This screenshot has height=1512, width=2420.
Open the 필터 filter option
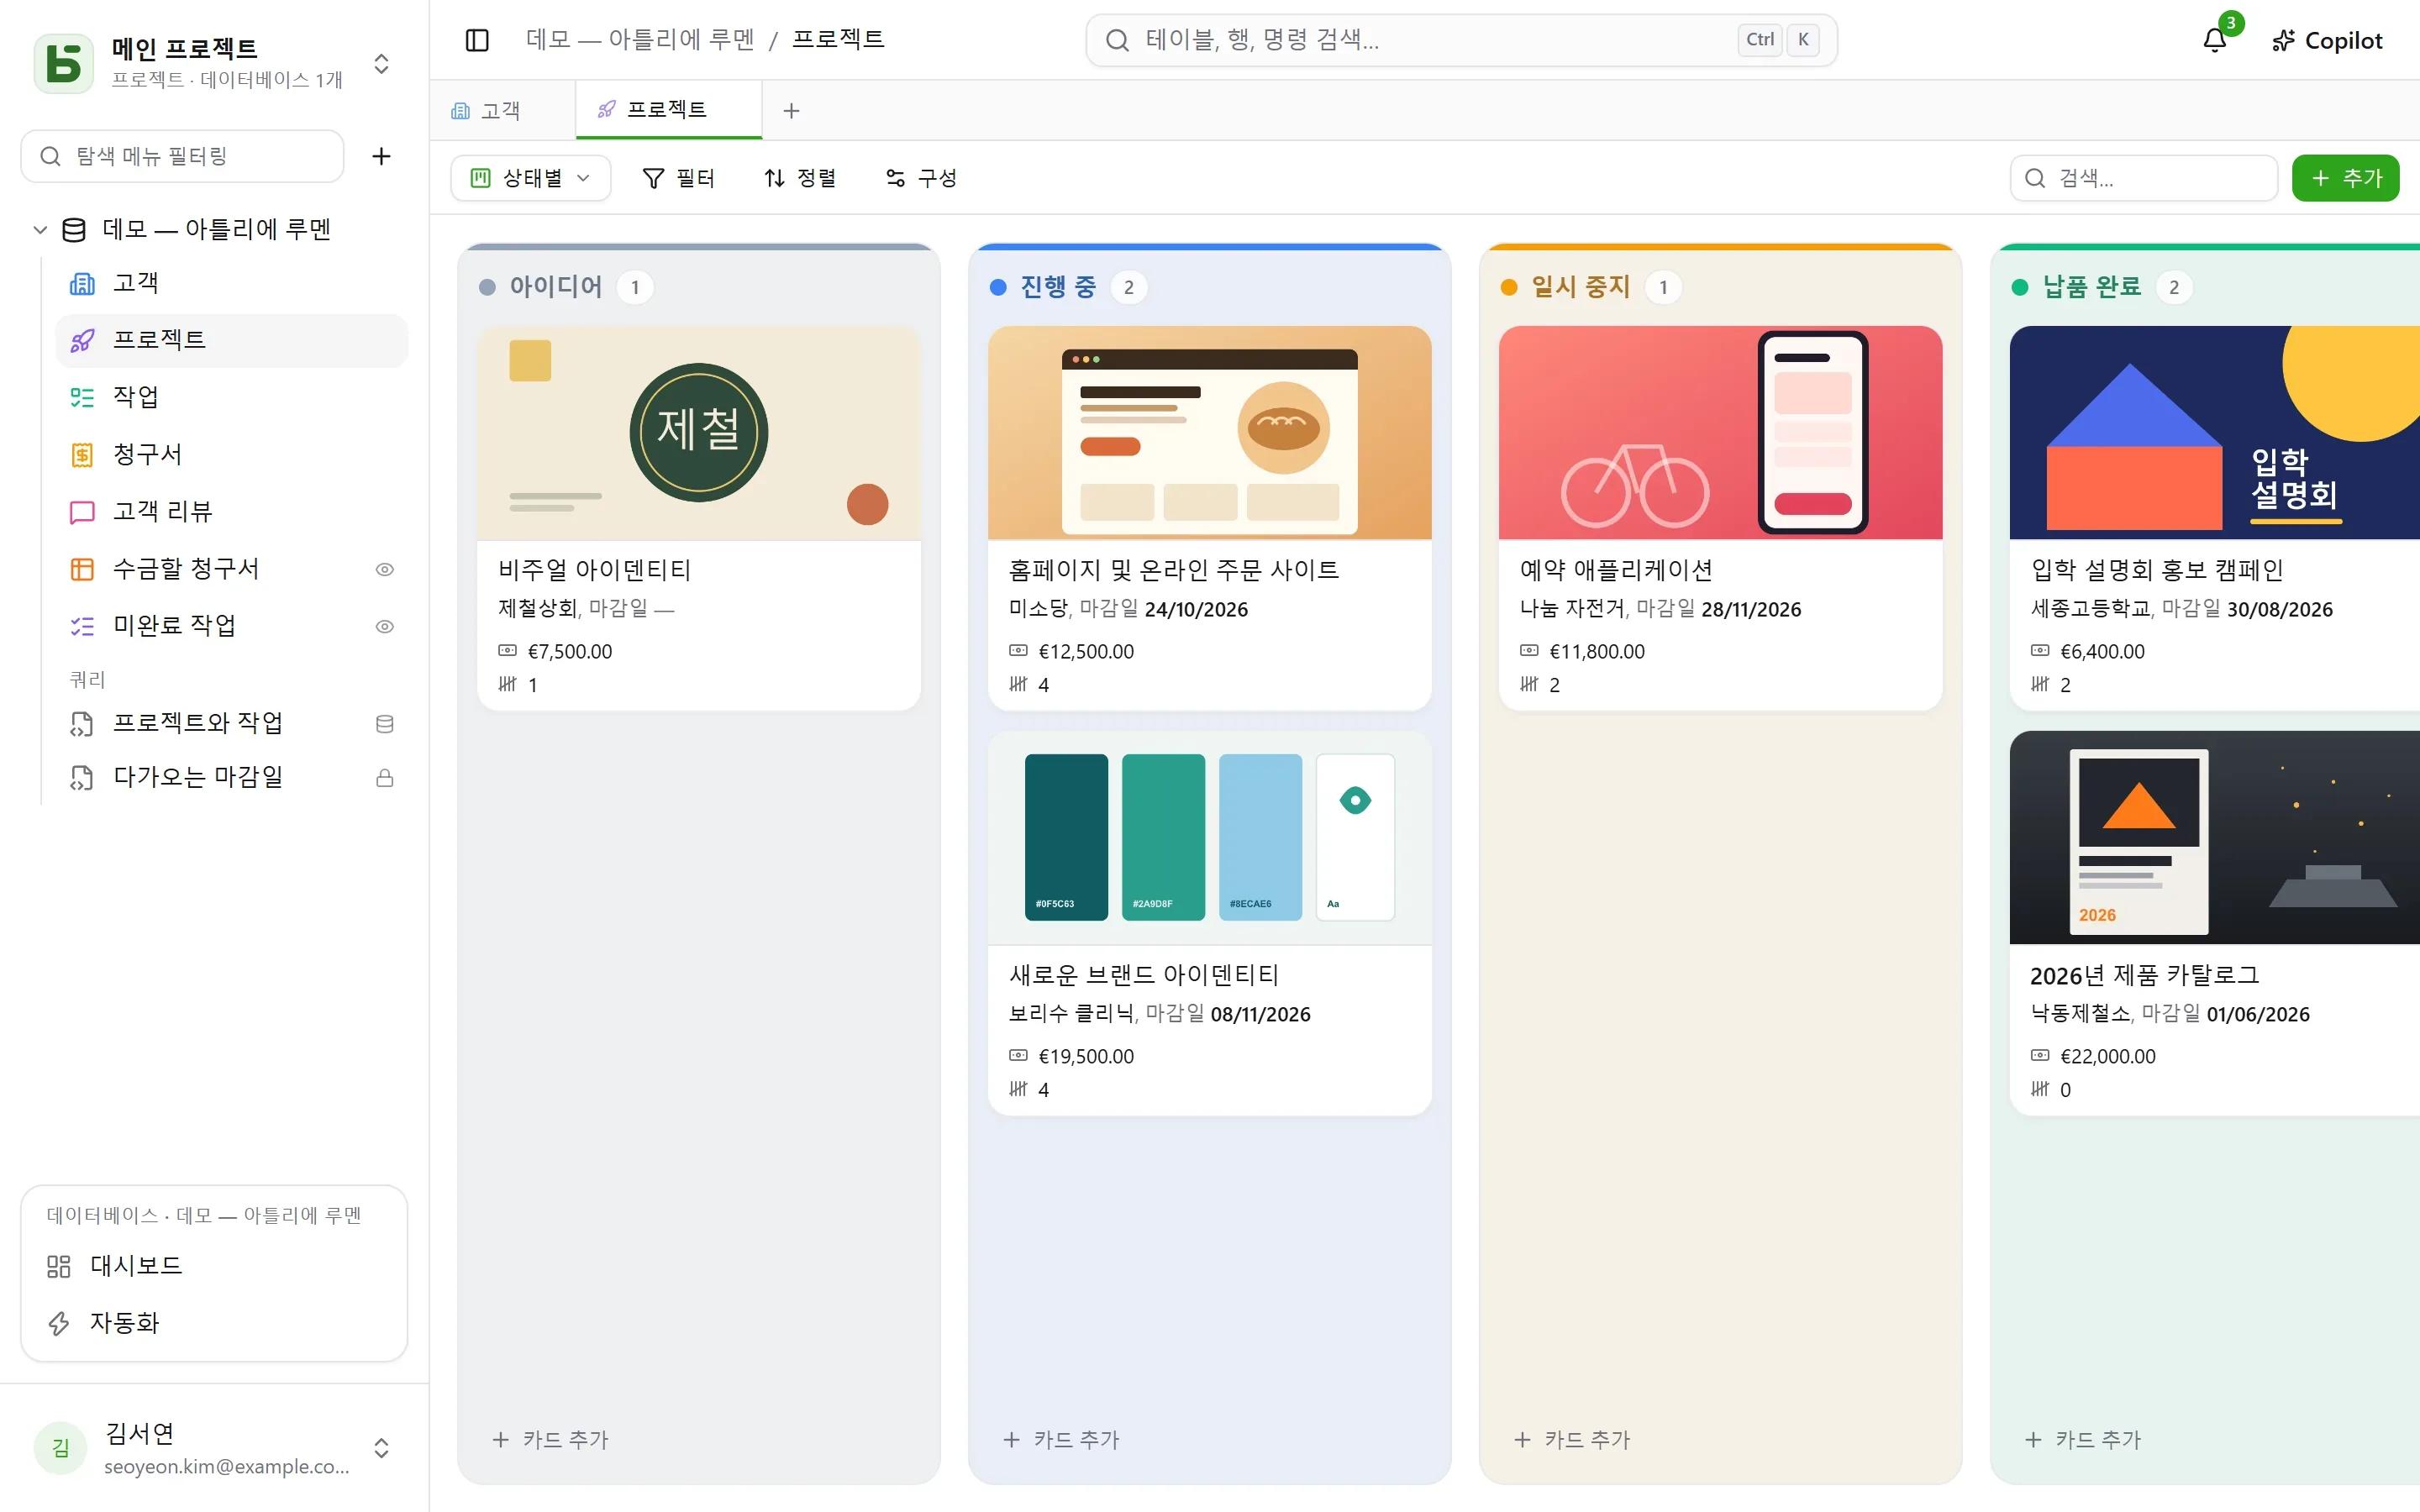coord(678,178)
